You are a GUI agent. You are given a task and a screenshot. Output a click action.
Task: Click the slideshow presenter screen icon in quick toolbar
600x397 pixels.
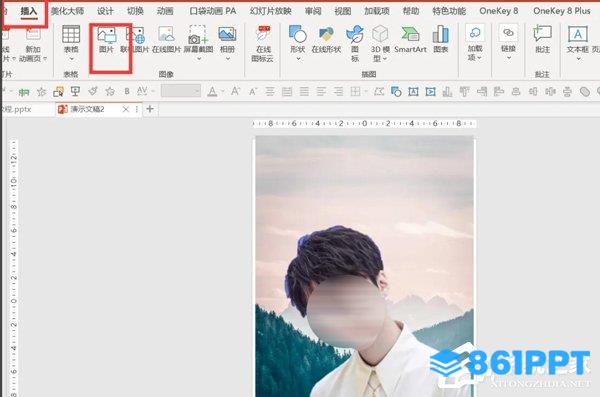(75, 91)
